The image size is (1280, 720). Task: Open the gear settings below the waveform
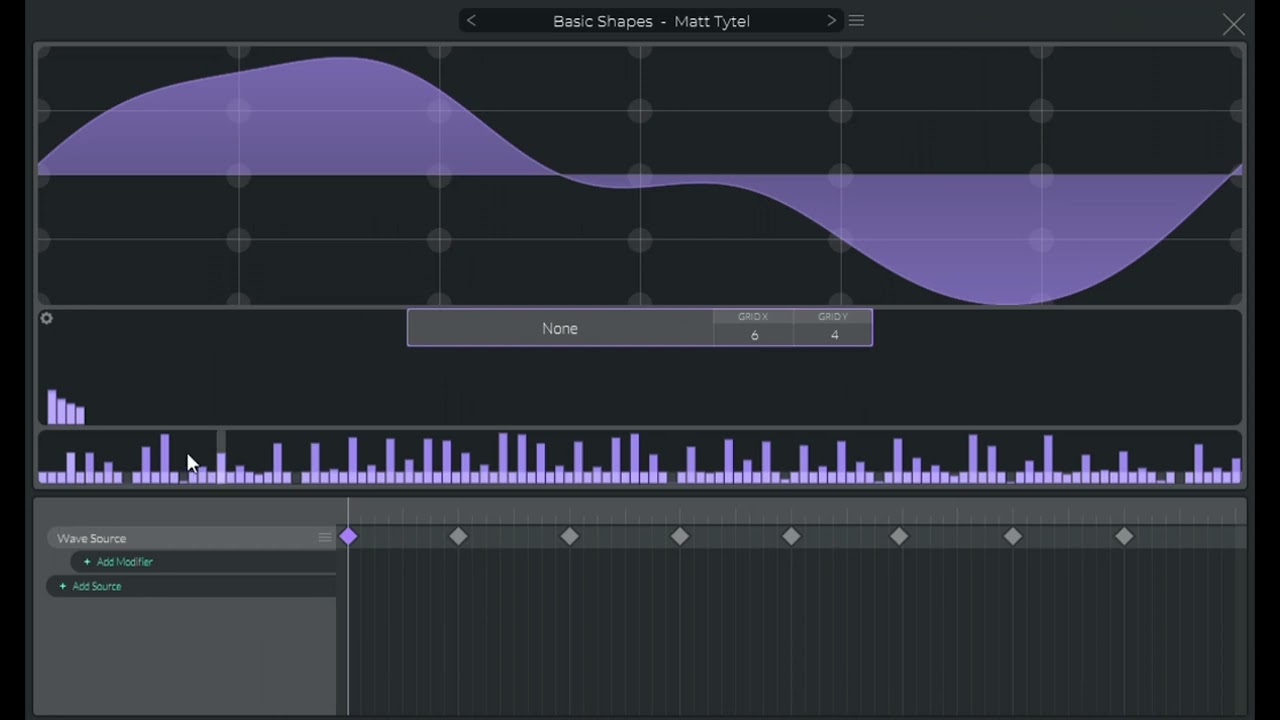click(x=46, y=318)
